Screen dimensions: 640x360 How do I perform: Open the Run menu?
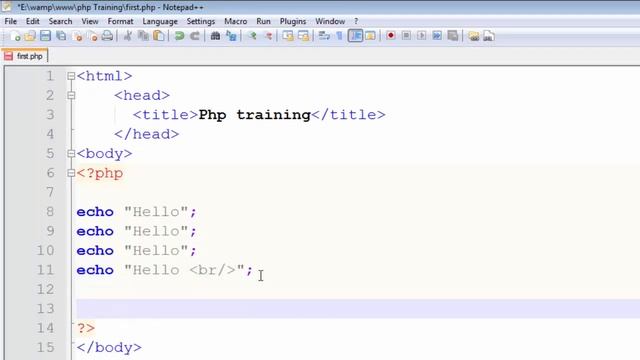[263, 21]
